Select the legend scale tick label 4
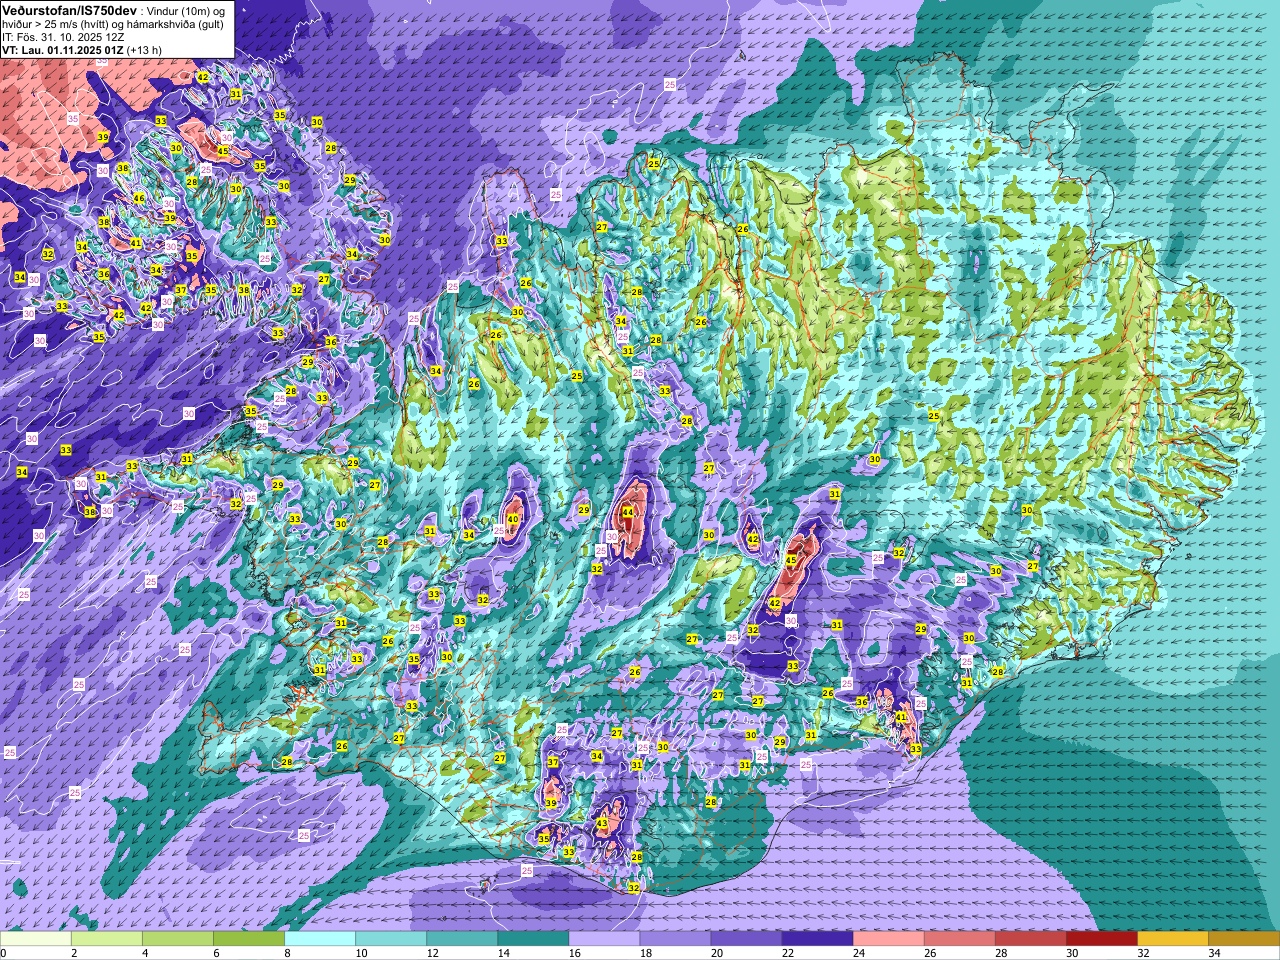The height and width of the screenshot is (960, 1280). [x=144, y=953]
